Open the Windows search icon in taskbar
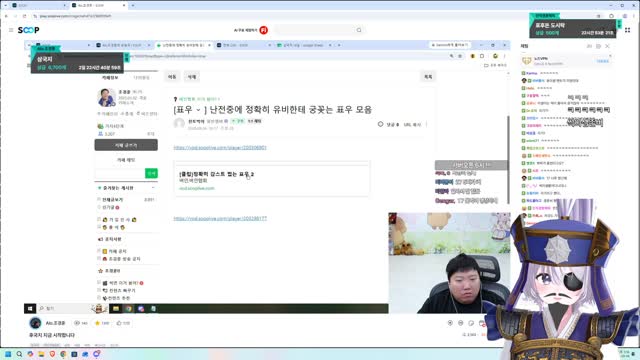The height and width of the screenshot is (360, 640). pos(19,354)
